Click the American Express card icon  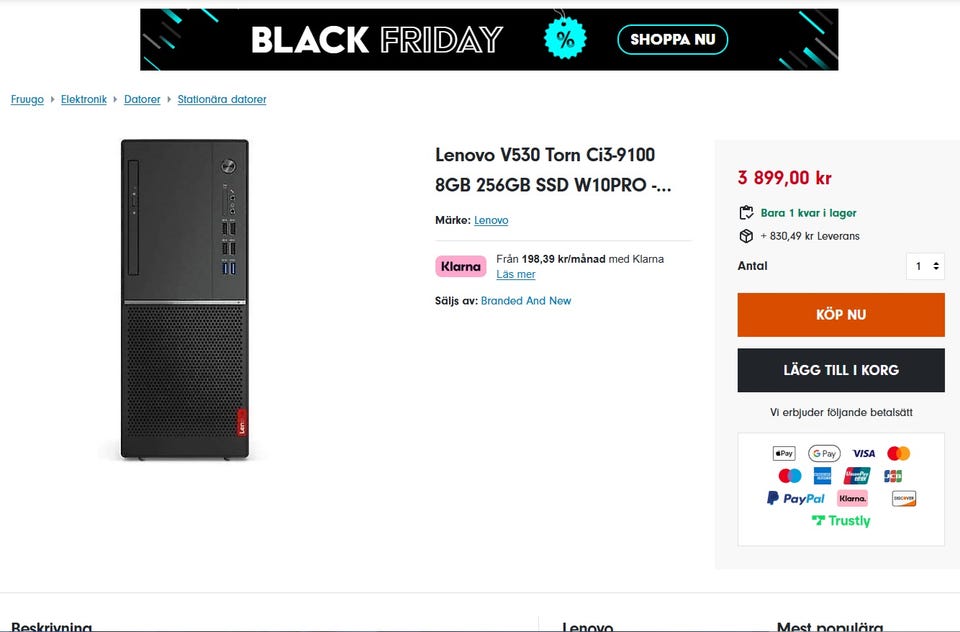click(x=822, y=476)
